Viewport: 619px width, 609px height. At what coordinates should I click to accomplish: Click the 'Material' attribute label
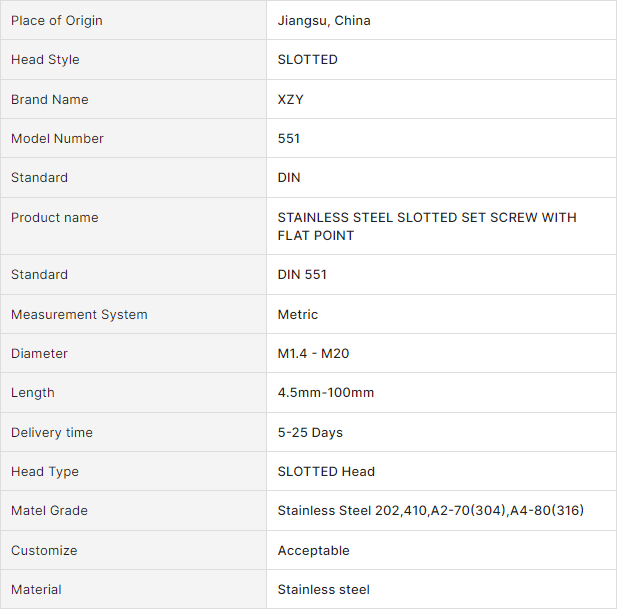point(36,590)
